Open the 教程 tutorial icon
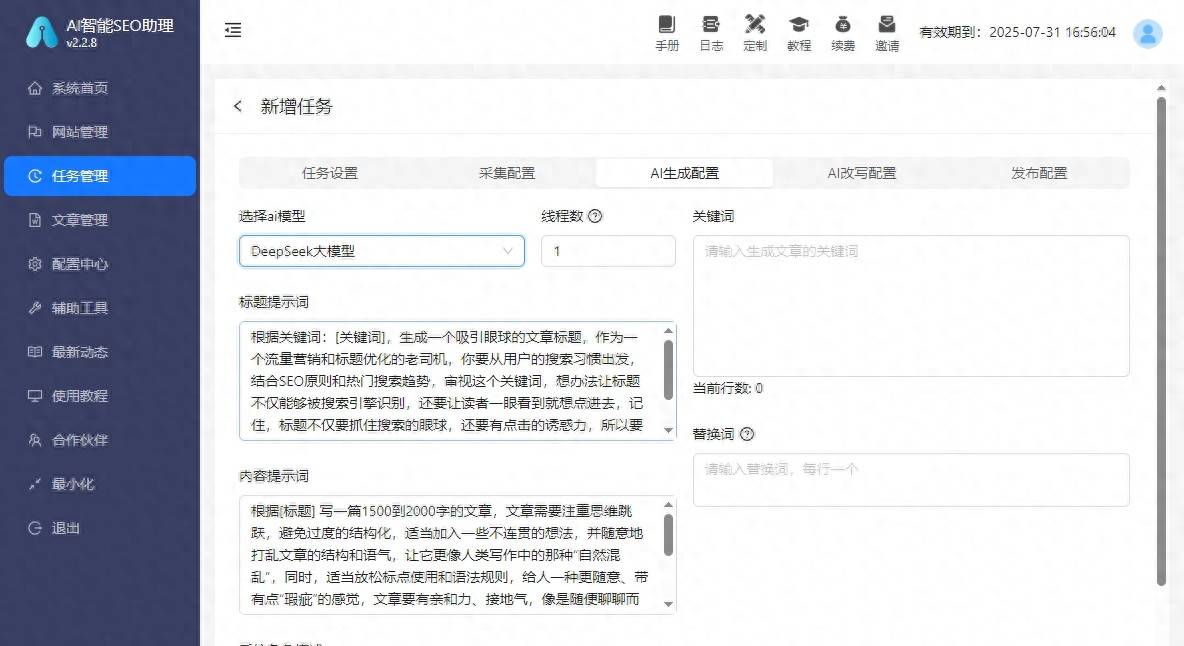The width and height of the screenshot is (1184, 646). pos(799,31)
